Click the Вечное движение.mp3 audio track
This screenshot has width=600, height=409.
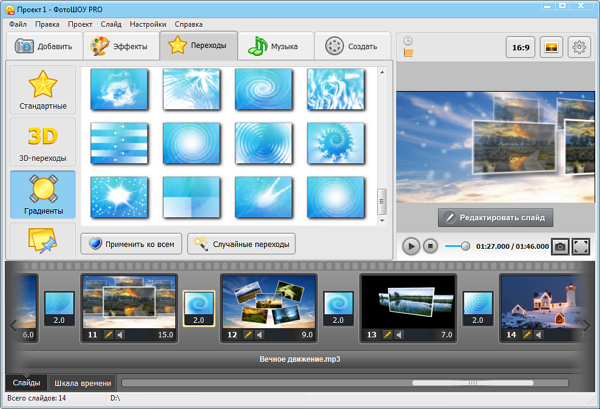pos(300,359)
